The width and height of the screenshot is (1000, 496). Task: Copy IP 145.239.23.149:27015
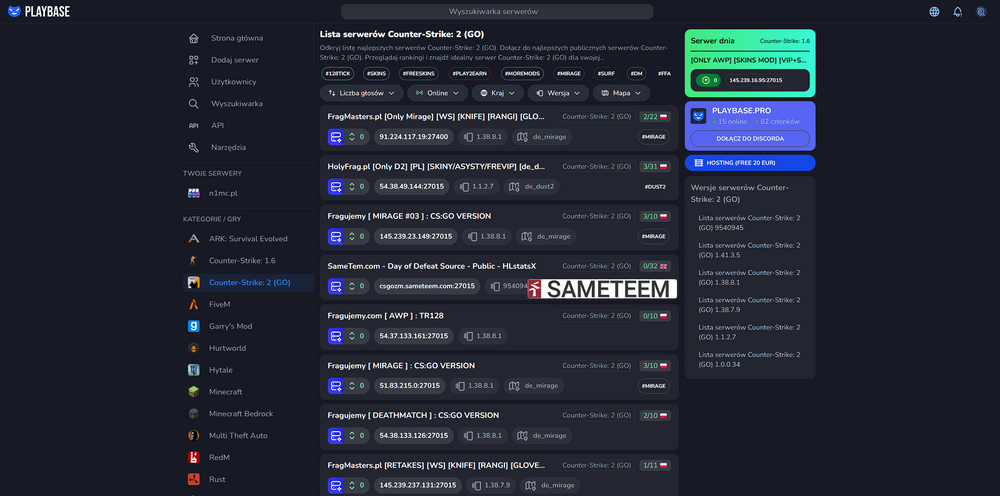pos(416,237)
